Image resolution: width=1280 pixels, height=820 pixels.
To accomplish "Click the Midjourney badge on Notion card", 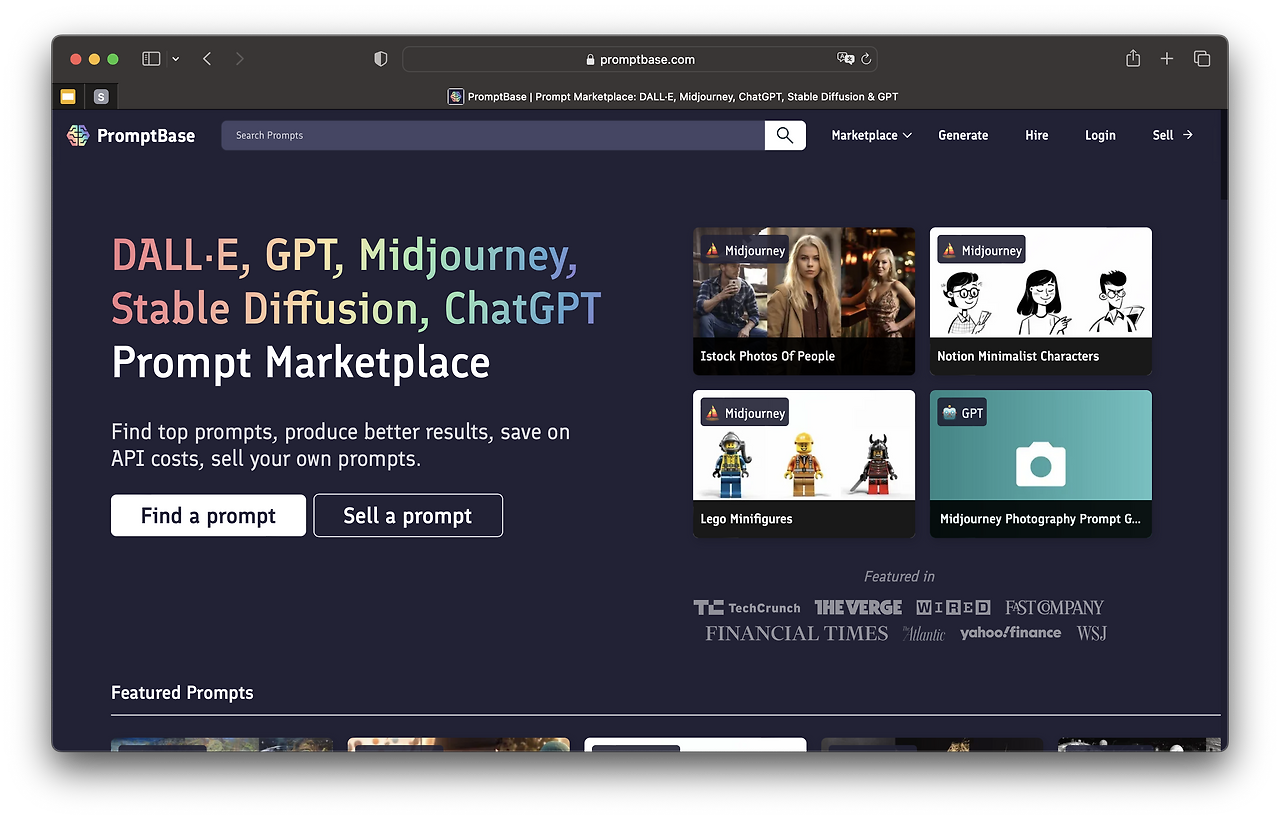I will (x=982, y=250).
